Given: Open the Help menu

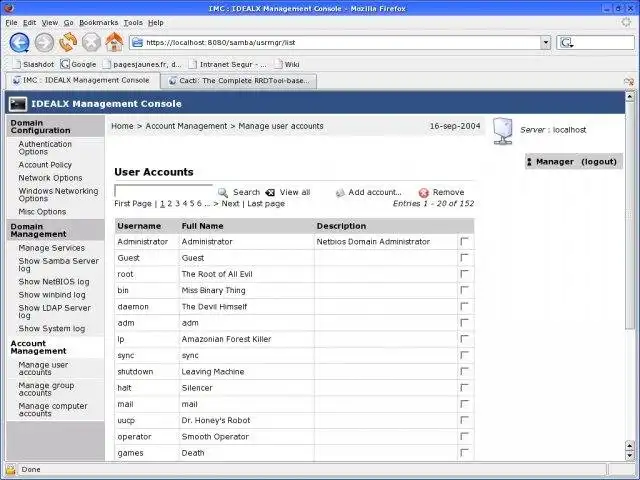Looking at the screenshot, I should click(156, 23).
